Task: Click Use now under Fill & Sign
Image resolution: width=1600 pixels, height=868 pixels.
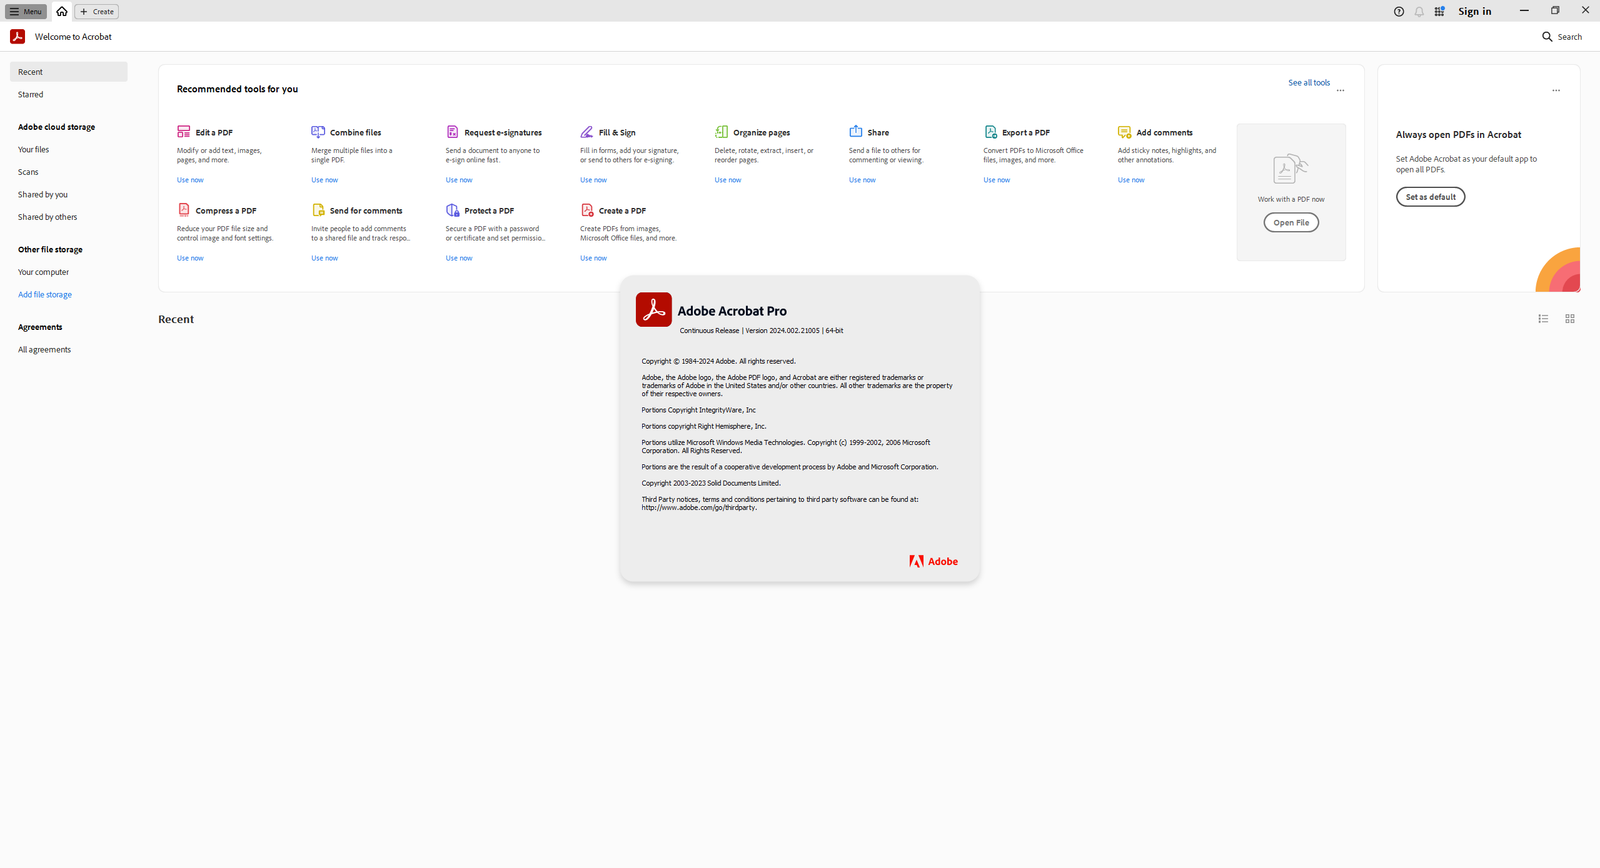Action: [x=593, y=180]
